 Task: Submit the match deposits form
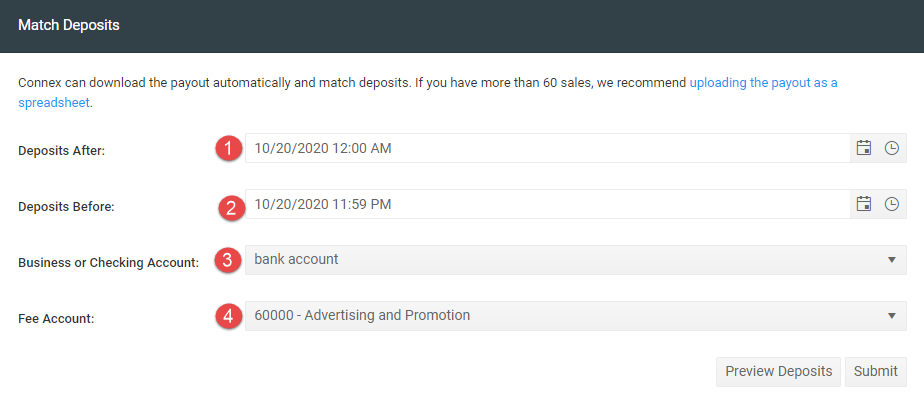[x=876, y=372]
